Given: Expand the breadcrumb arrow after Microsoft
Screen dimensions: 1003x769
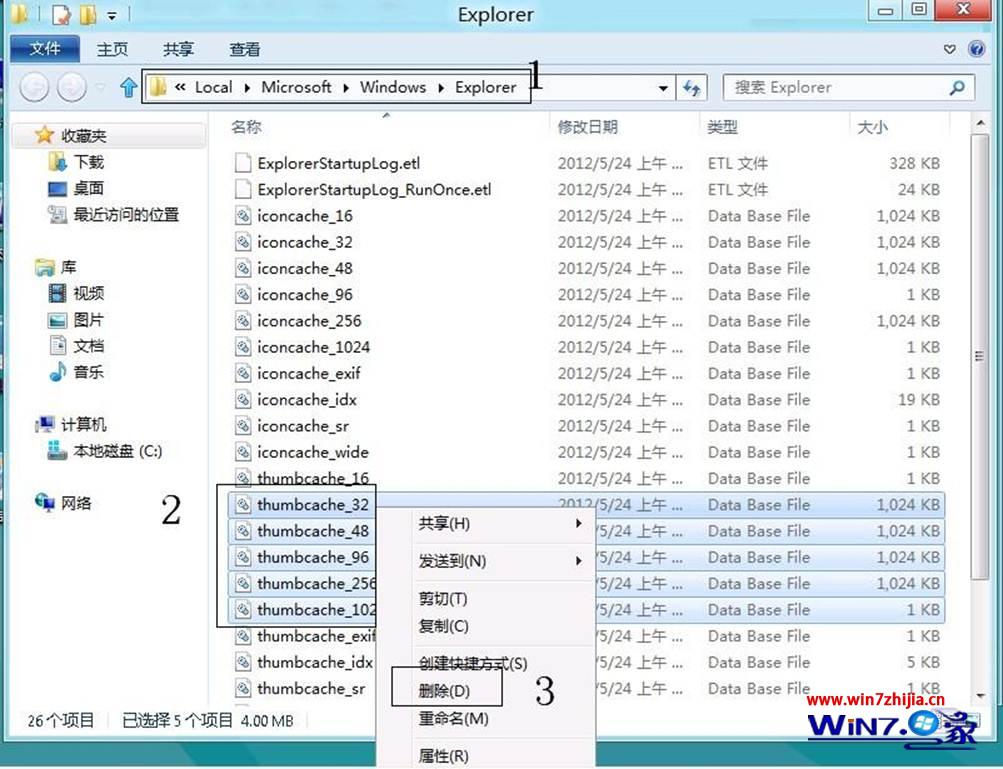Looking at the screenshot, I should pyautogui.click(x=345, y=88).
